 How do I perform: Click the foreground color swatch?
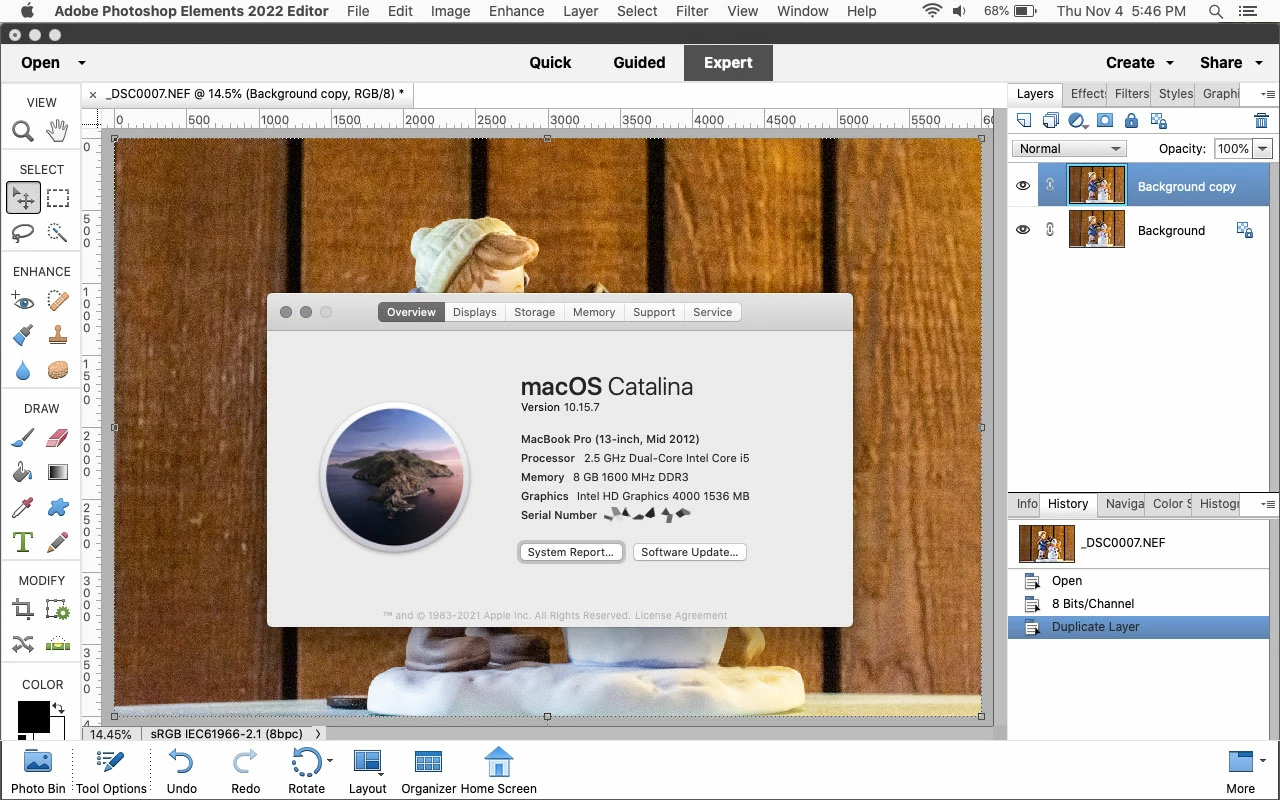[x=32, y=716]
